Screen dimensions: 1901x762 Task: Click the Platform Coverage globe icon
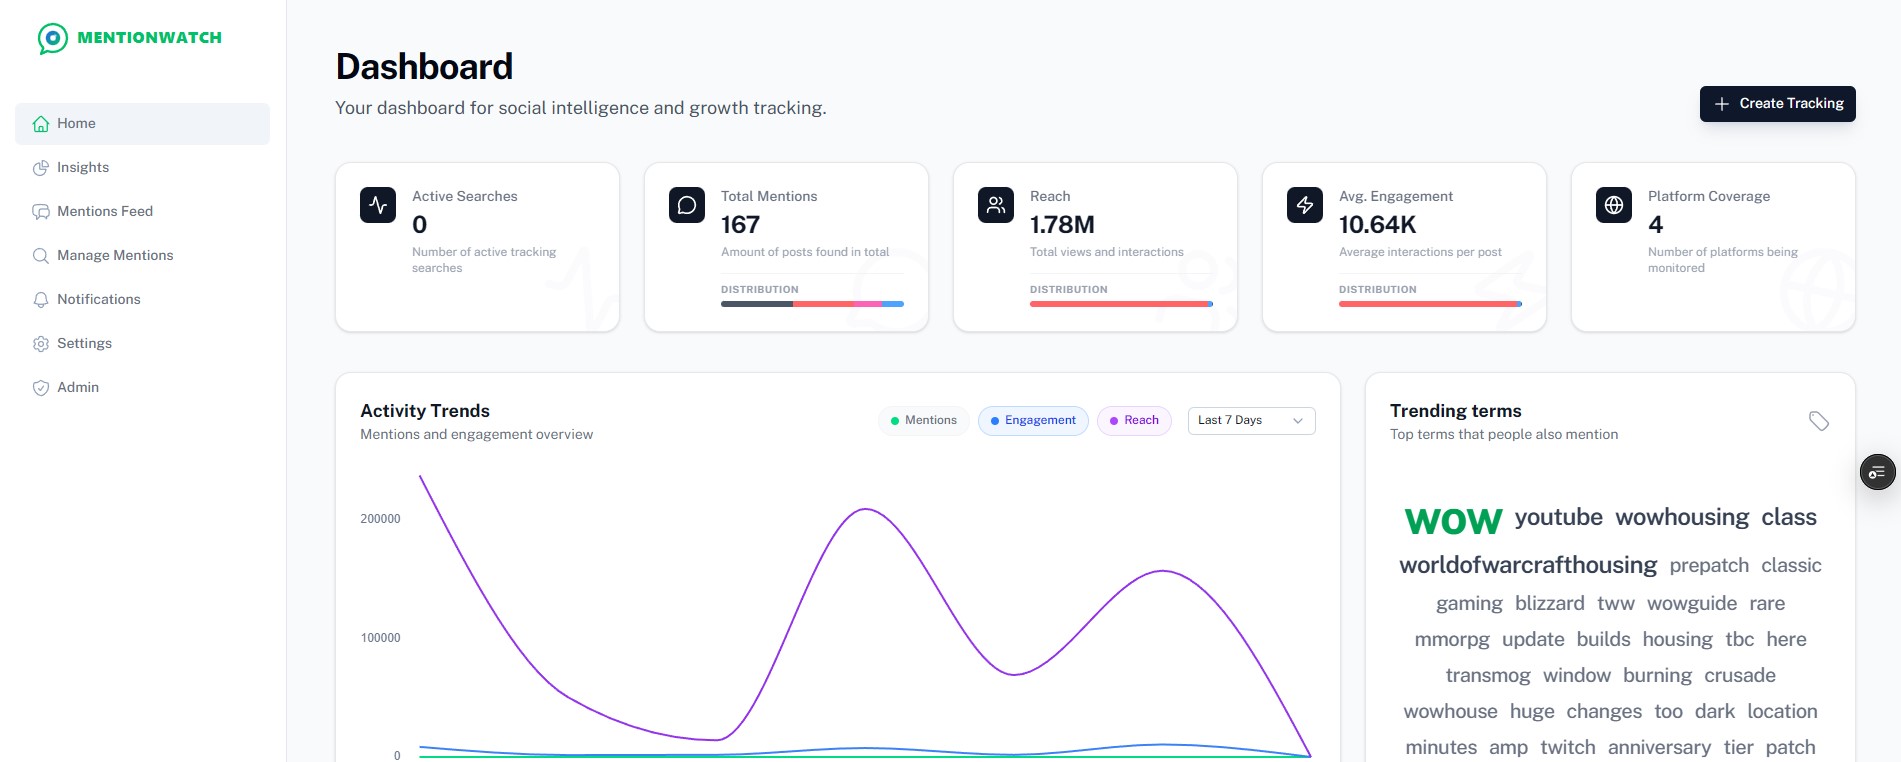[x=1614, y=205]
